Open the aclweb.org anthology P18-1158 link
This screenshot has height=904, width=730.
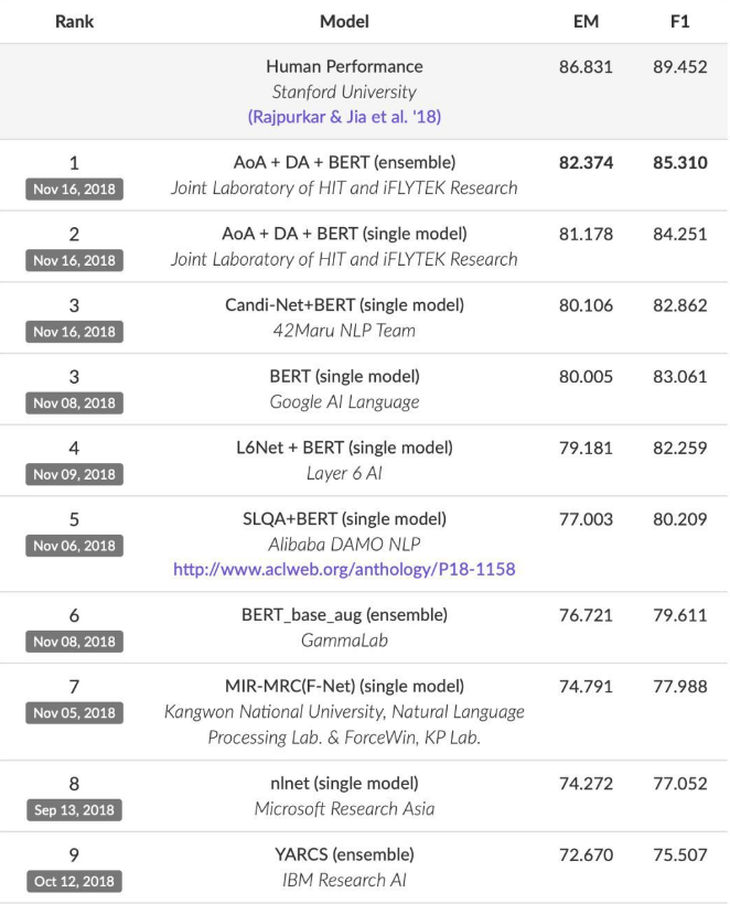[x=344, y=570]
